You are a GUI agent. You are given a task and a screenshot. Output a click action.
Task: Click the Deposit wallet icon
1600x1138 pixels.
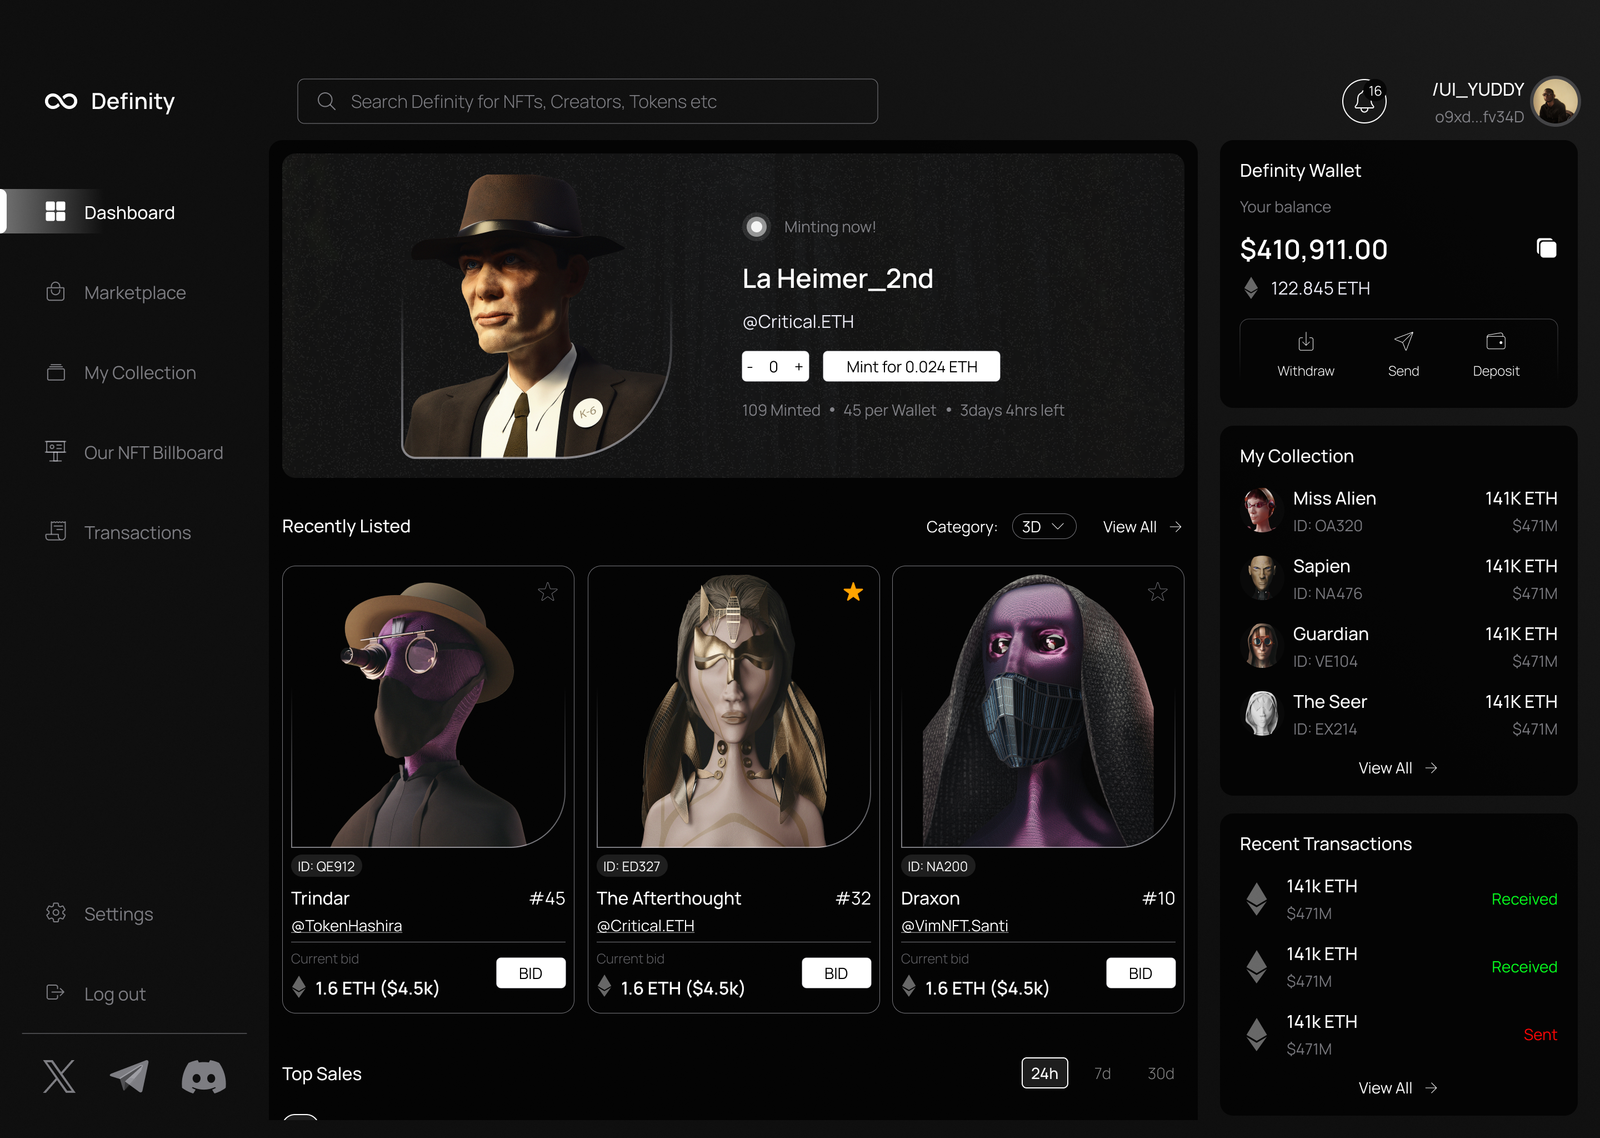click(x=1496, y=342)
